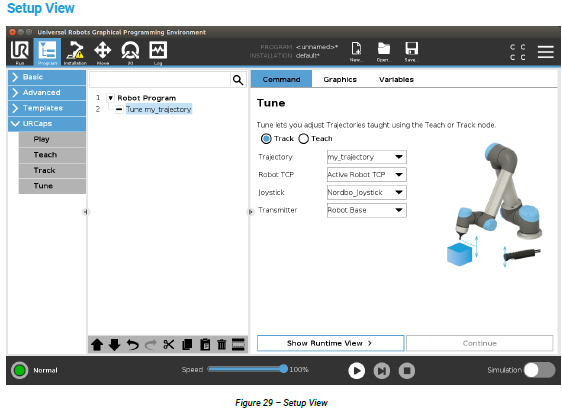
Task: Expand the Basic section
Action: coord(47,77)
